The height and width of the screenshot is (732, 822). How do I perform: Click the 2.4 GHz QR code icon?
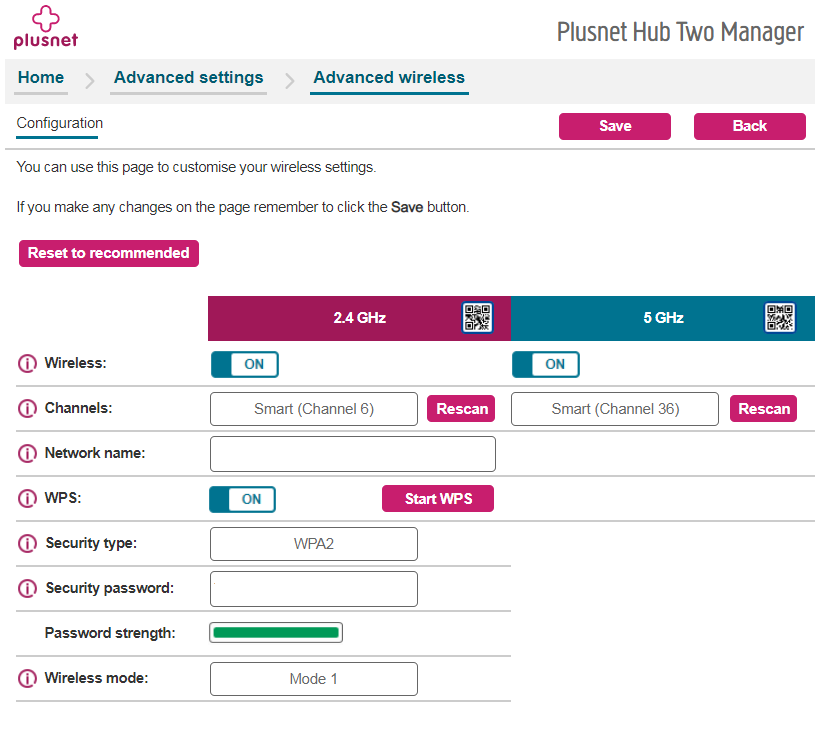pos(477,317)
